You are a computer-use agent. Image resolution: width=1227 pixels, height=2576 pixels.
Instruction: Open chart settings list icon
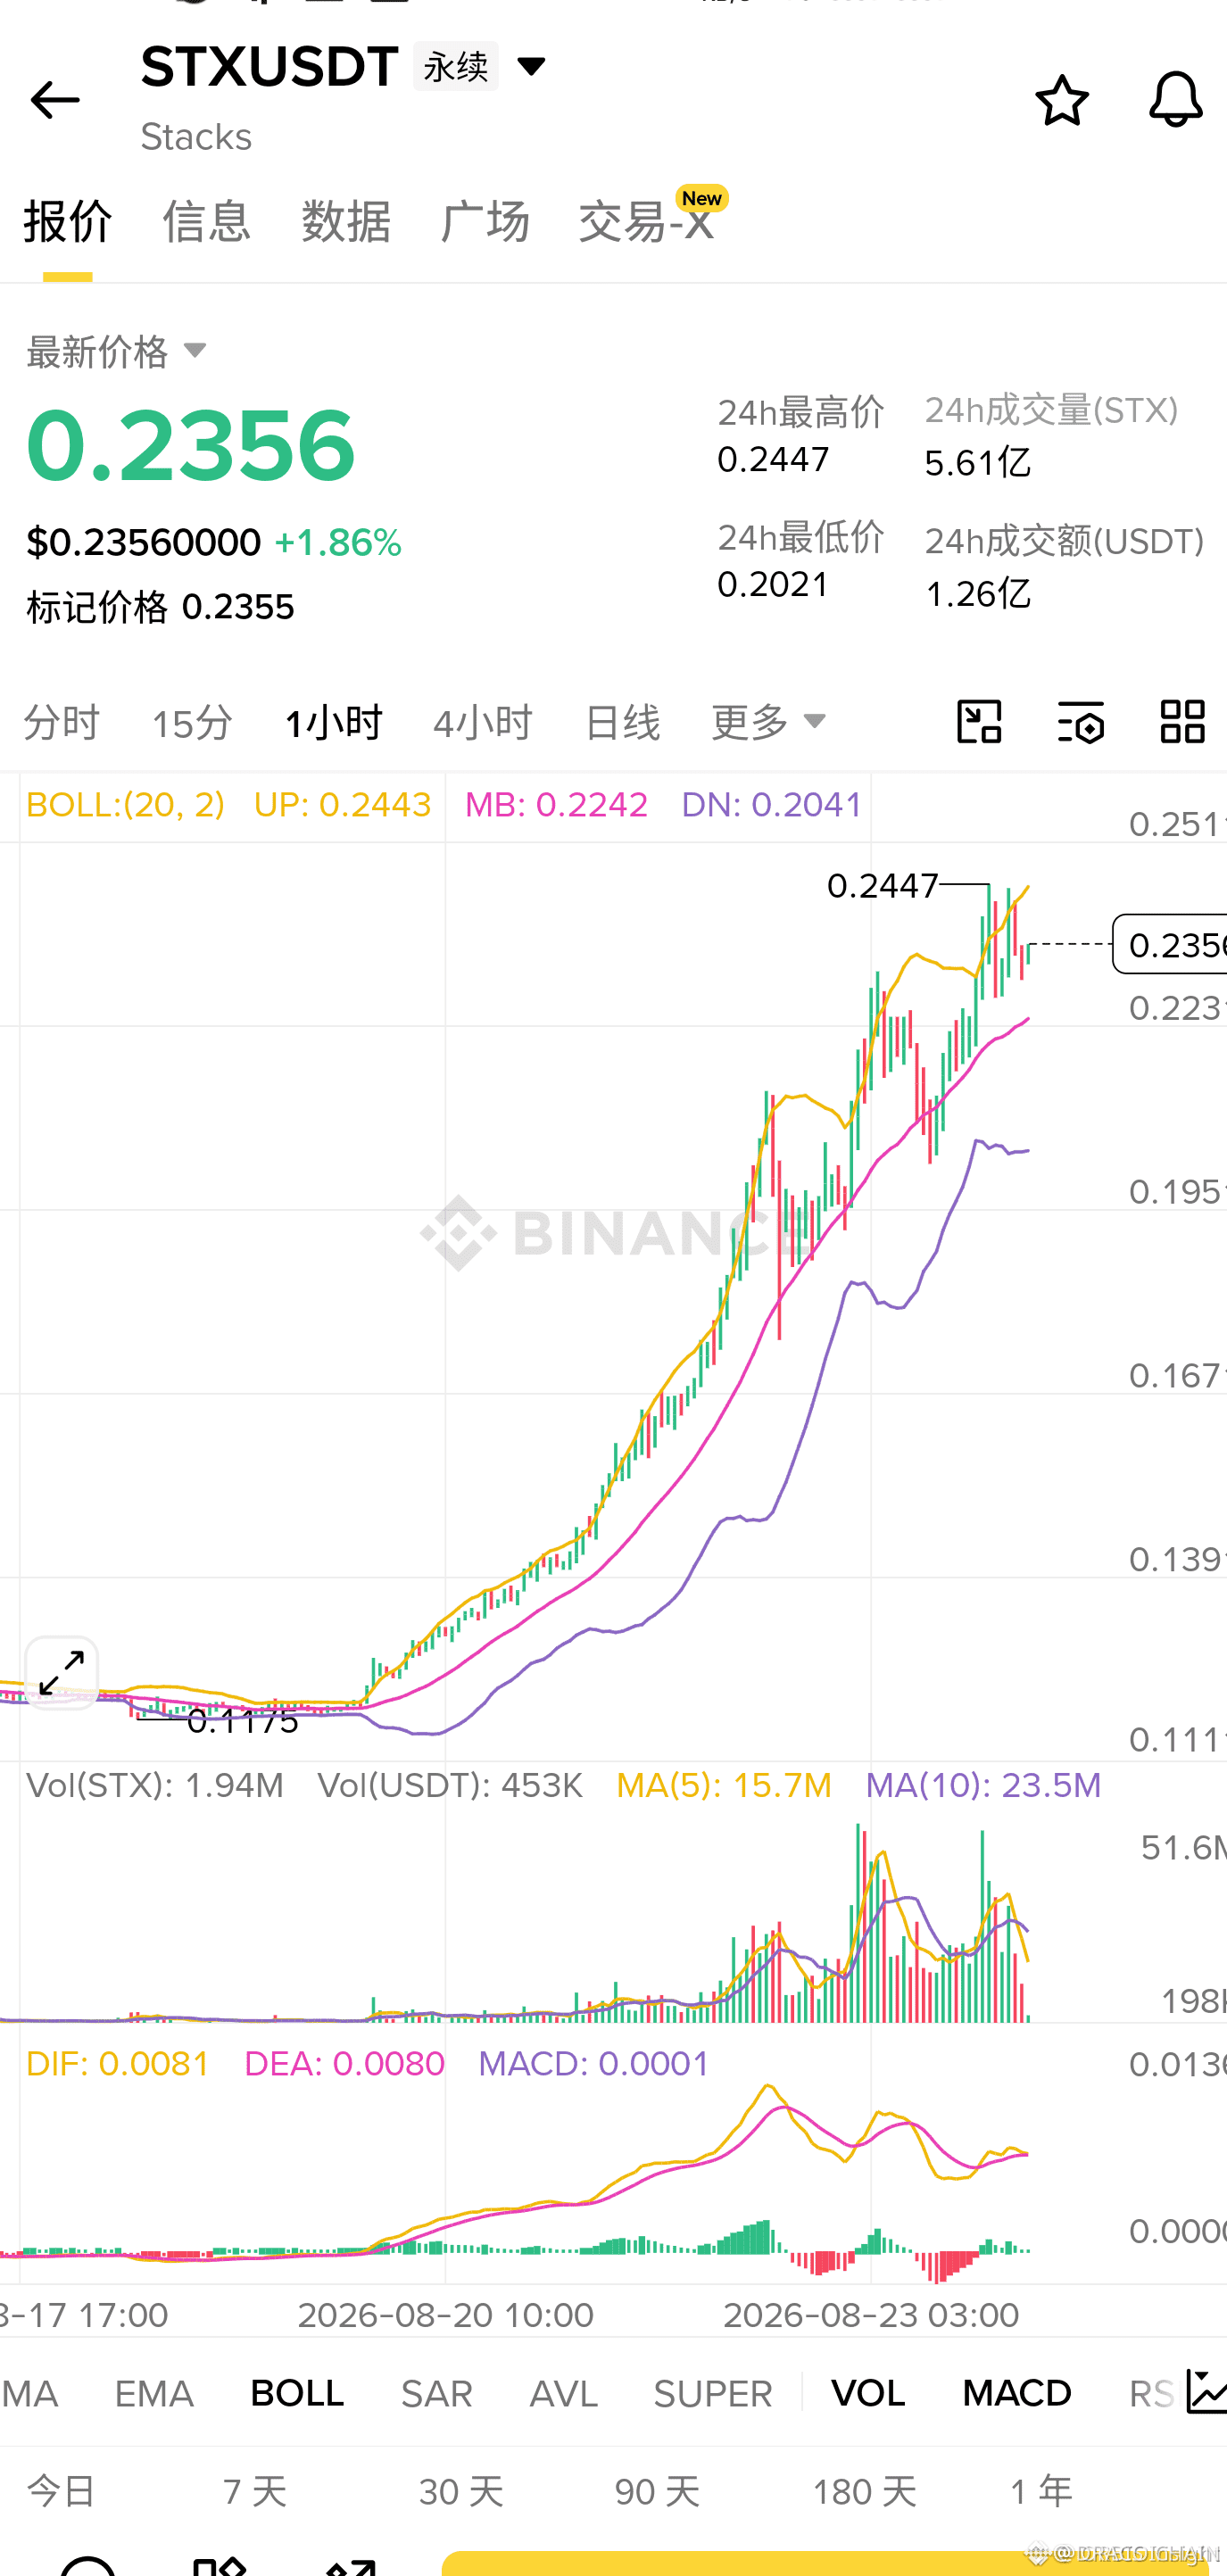1081,721
